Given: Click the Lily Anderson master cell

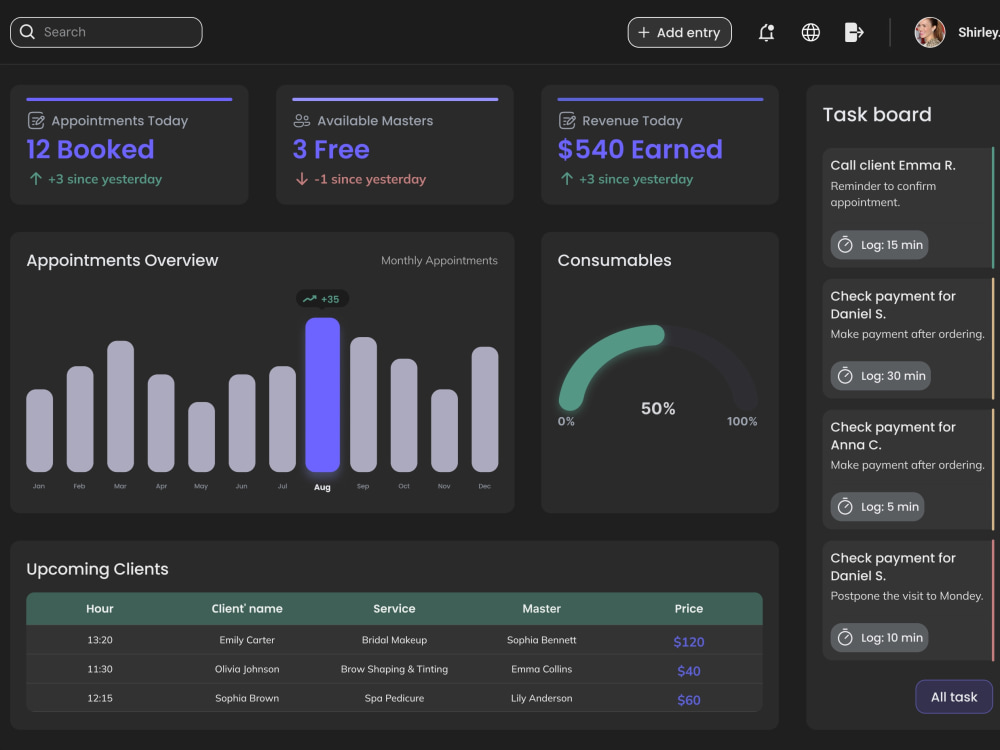Looking at the screenshot, I should 541,698.
